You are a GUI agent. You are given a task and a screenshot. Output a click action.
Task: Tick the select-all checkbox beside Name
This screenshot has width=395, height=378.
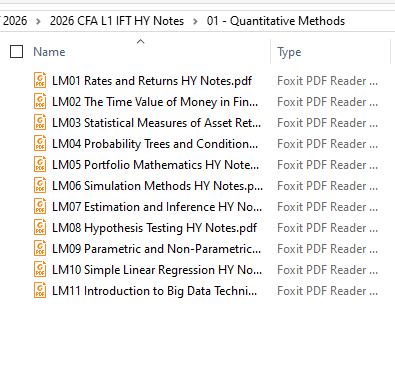coord(16,52)
